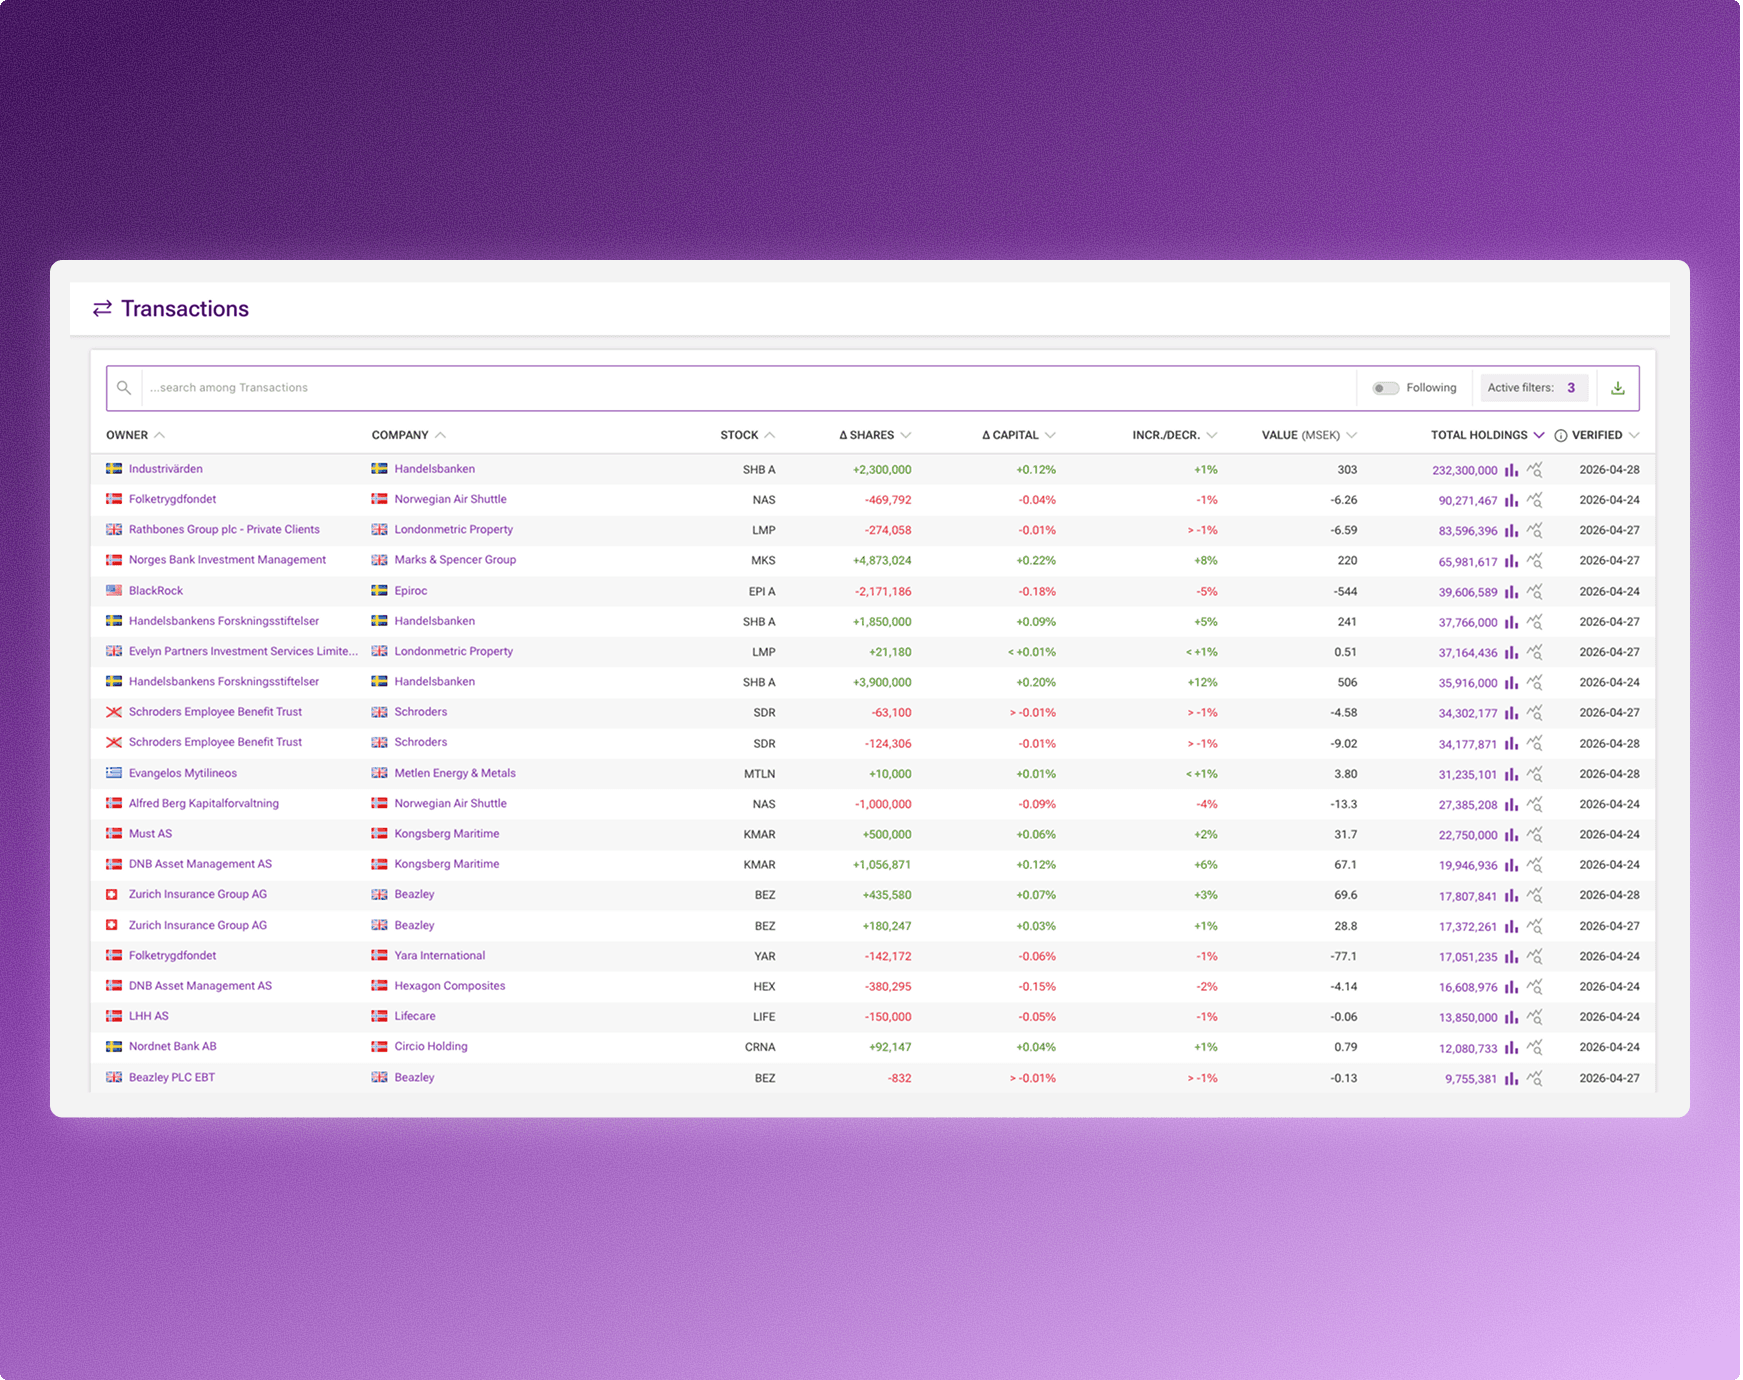Open company Metlen Energy & Metals
1743x1380 pixels.
click(455, 773)
